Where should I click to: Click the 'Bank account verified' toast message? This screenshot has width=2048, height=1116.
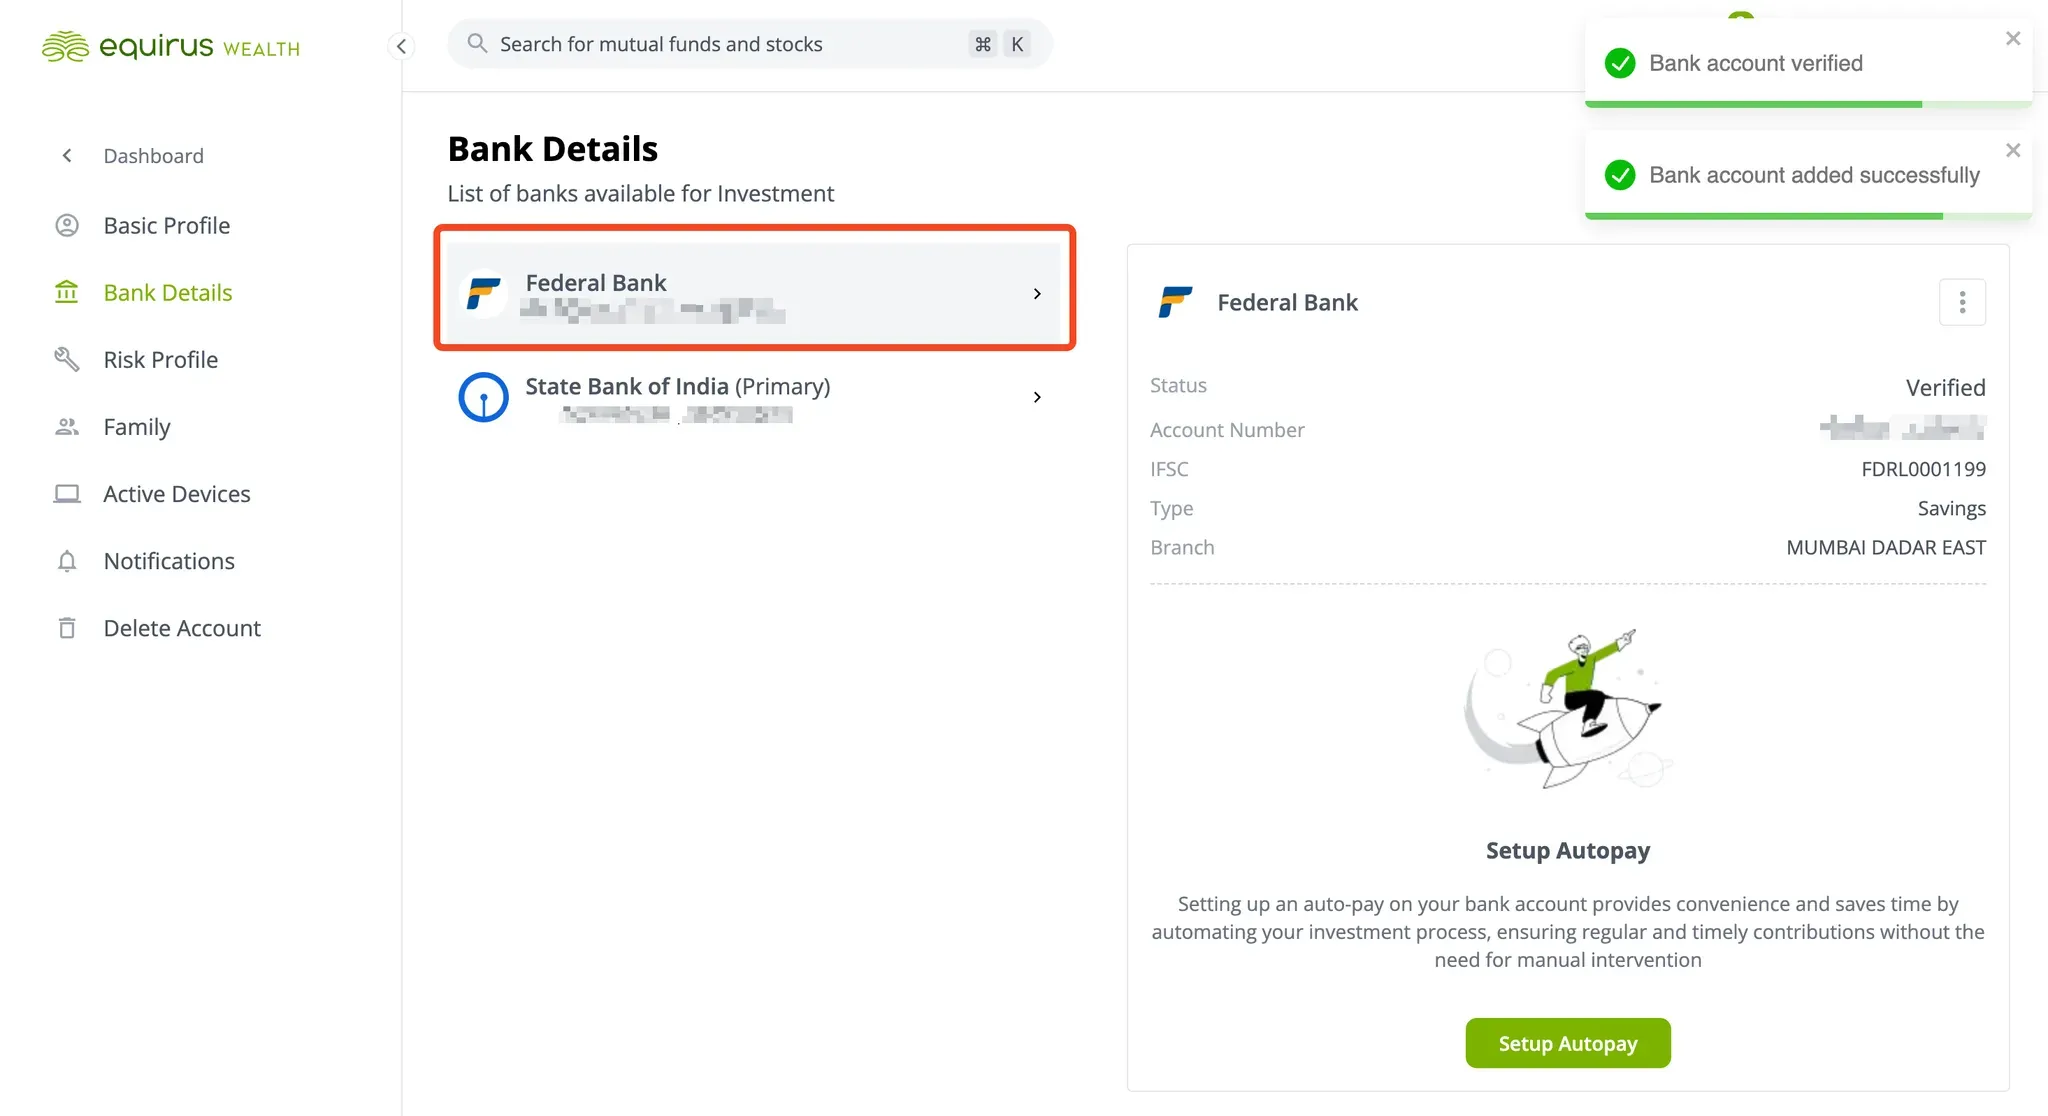(1756, 64)
